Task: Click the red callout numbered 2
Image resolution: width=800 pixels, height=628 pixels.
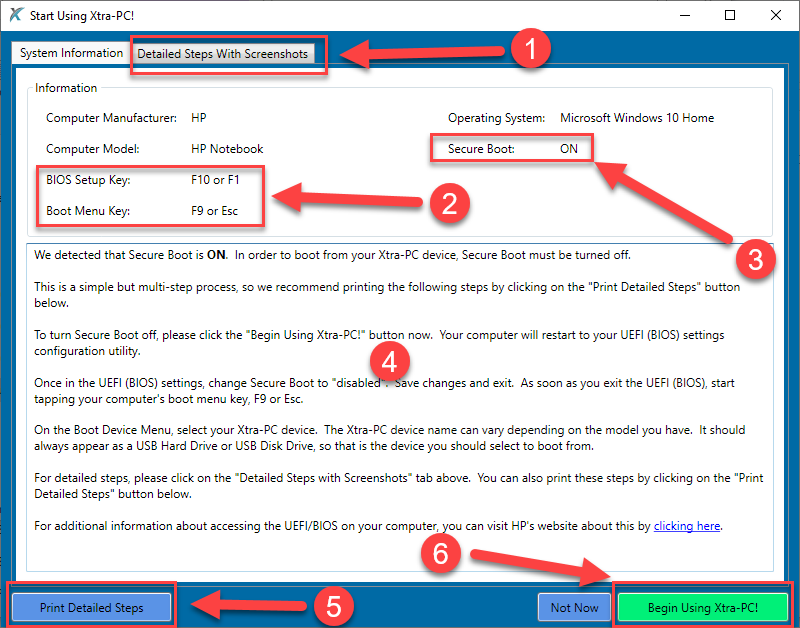Action: tap(451, 203)
